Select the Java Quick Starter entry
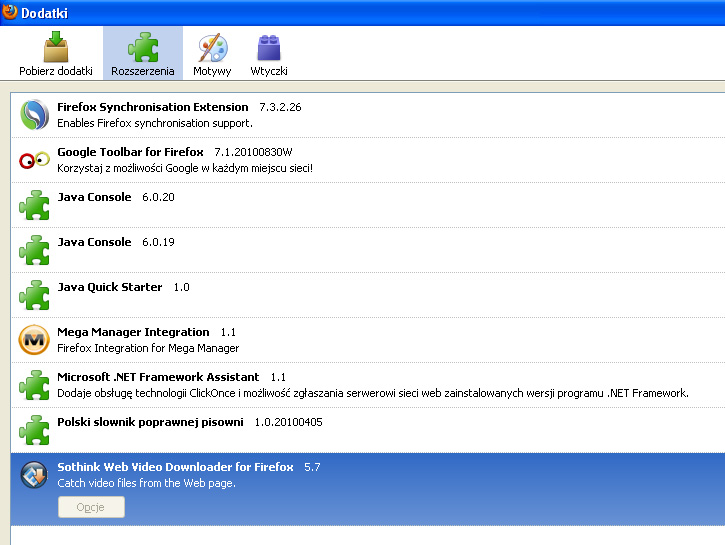The width and height of the screenshot is (725, 545). 110,287
